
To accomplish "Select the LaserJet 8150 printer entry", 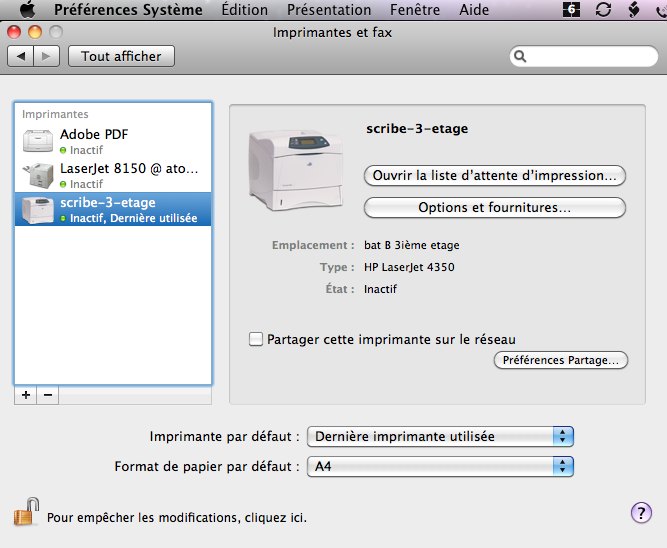I will coord(113,175).
